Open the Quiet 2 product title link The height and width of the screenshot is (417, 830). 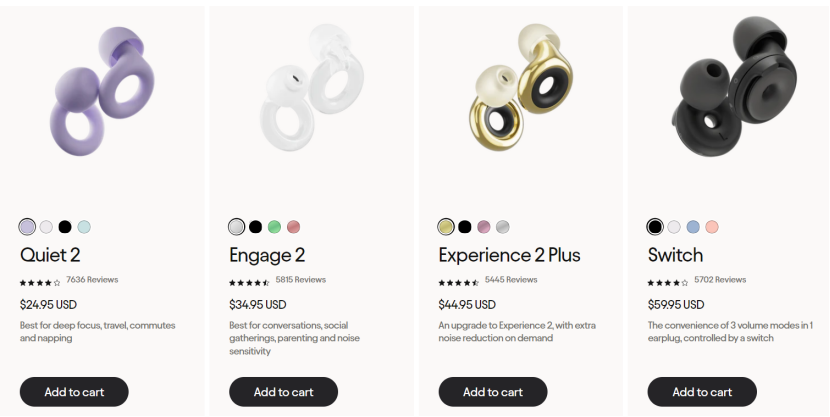pyautogui.click(x=50, y=255)
